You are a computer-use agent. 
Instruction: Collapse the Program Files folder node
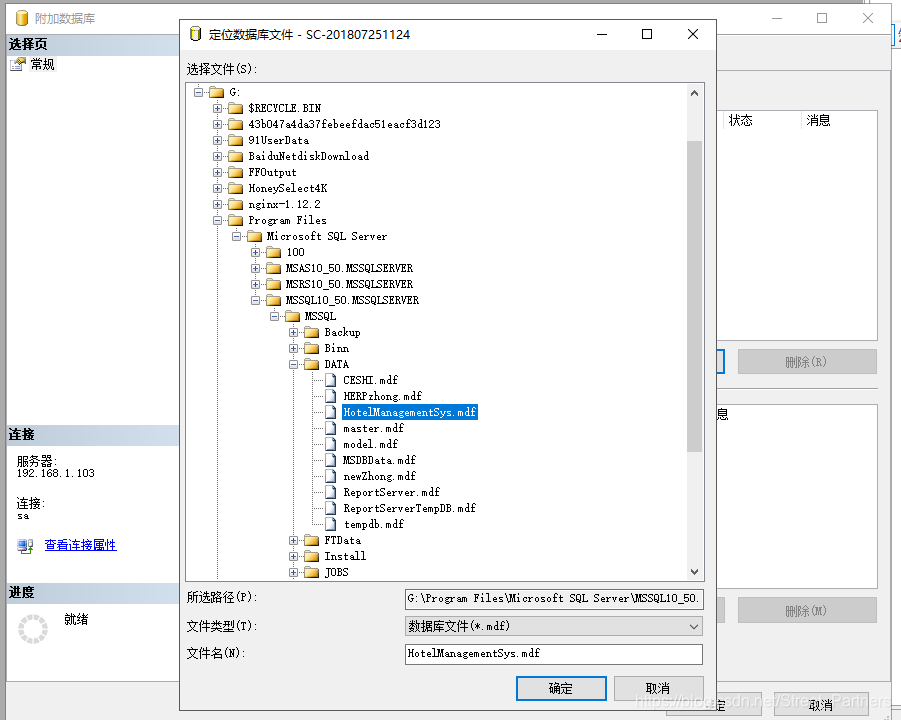coord(217,220)
